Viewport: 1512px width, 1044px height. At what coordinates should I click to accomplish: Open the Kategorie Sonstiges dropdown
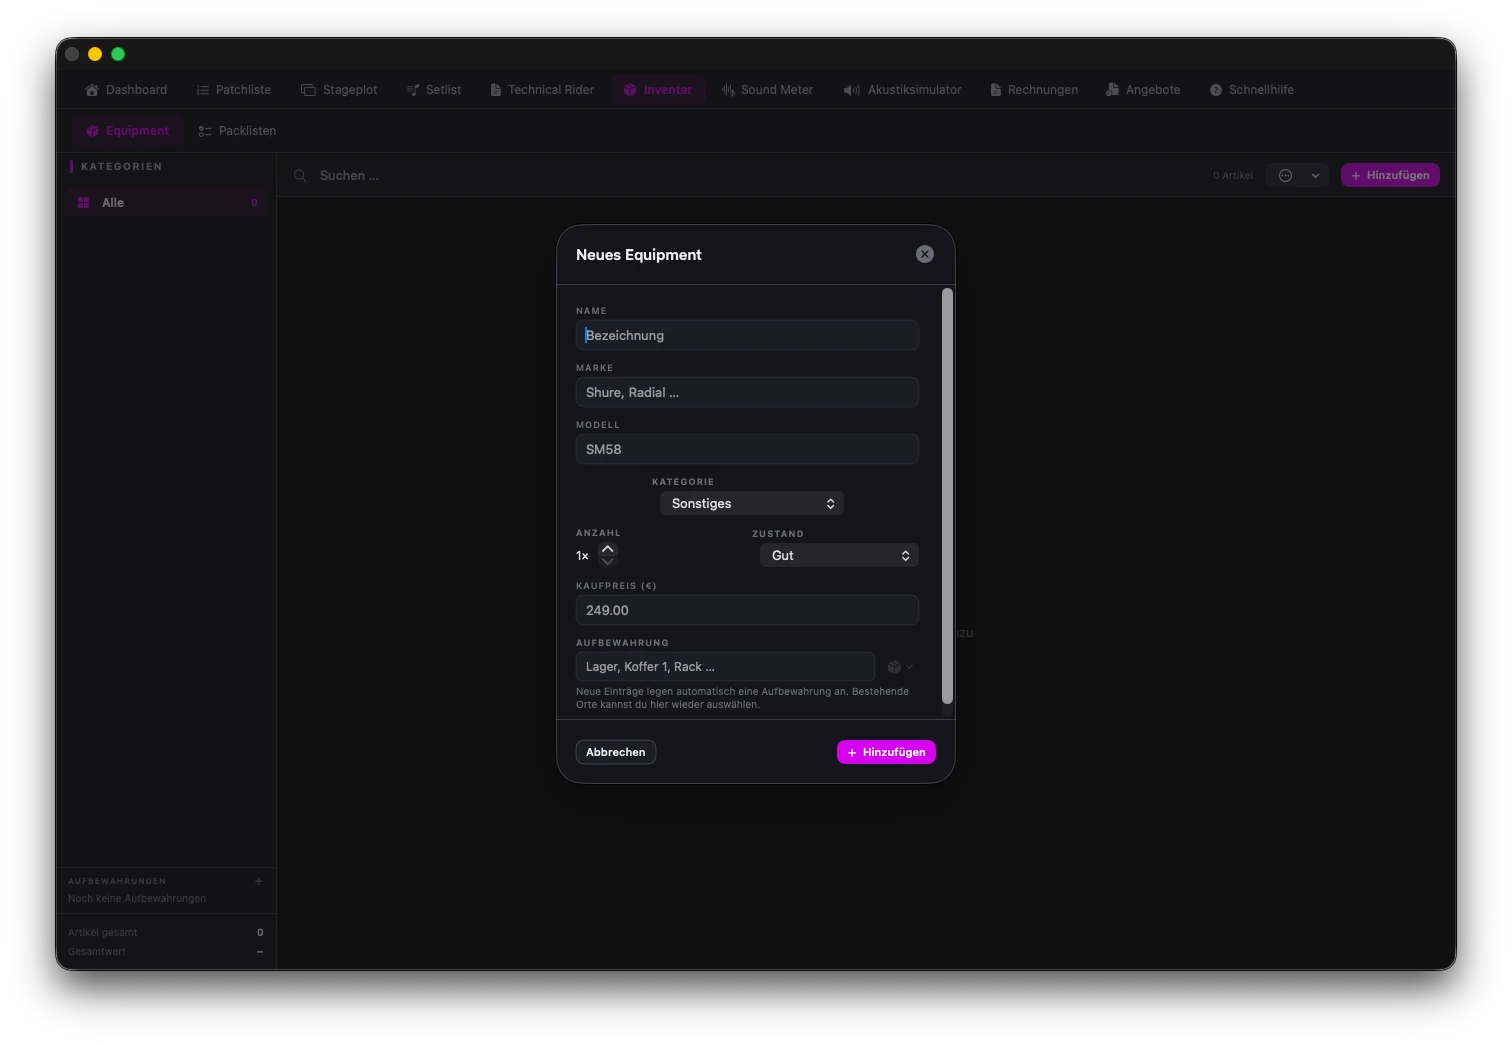pos(752,503)
